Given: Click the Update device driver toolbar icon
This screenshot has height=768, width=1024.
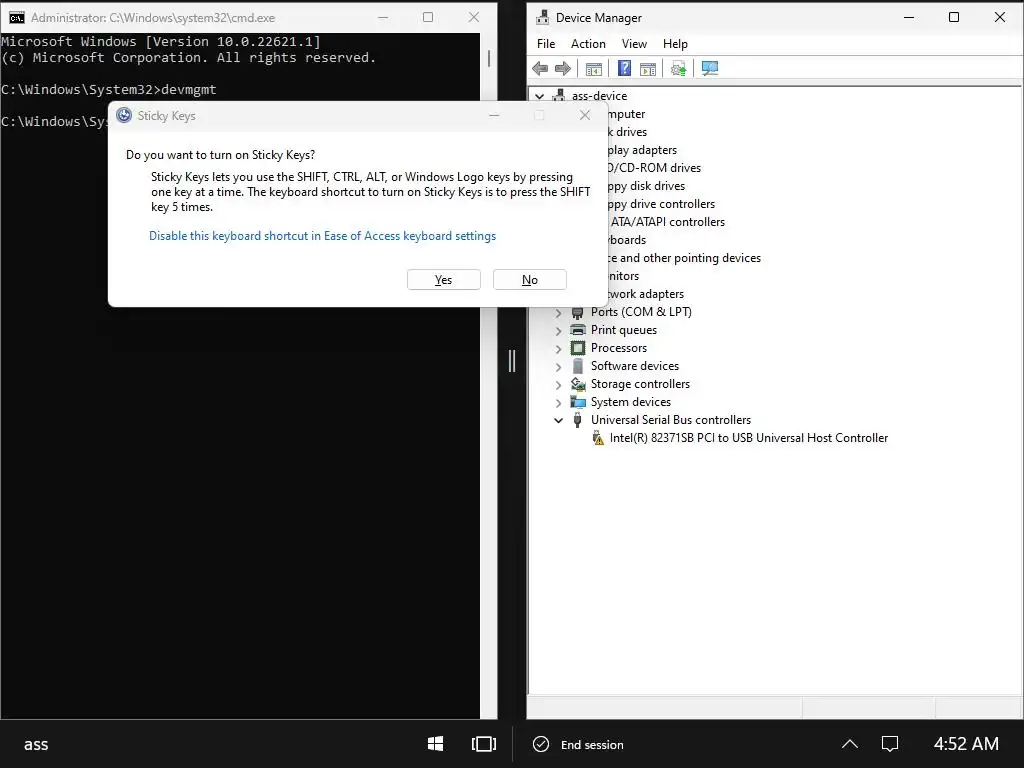Looking at the screenshot, I should (679, 69).
